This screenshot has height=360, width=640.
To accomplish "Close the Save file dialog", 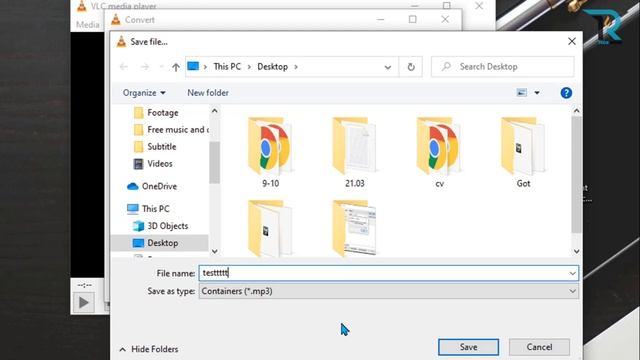I will coord(571,41).
